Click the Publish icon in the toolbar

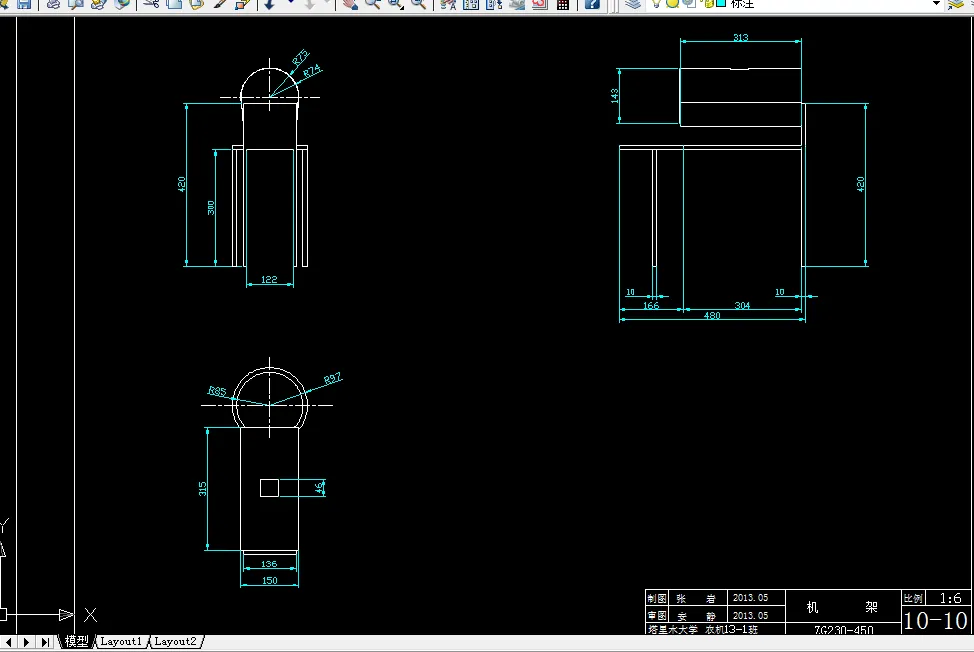click(x=98, y=4)
